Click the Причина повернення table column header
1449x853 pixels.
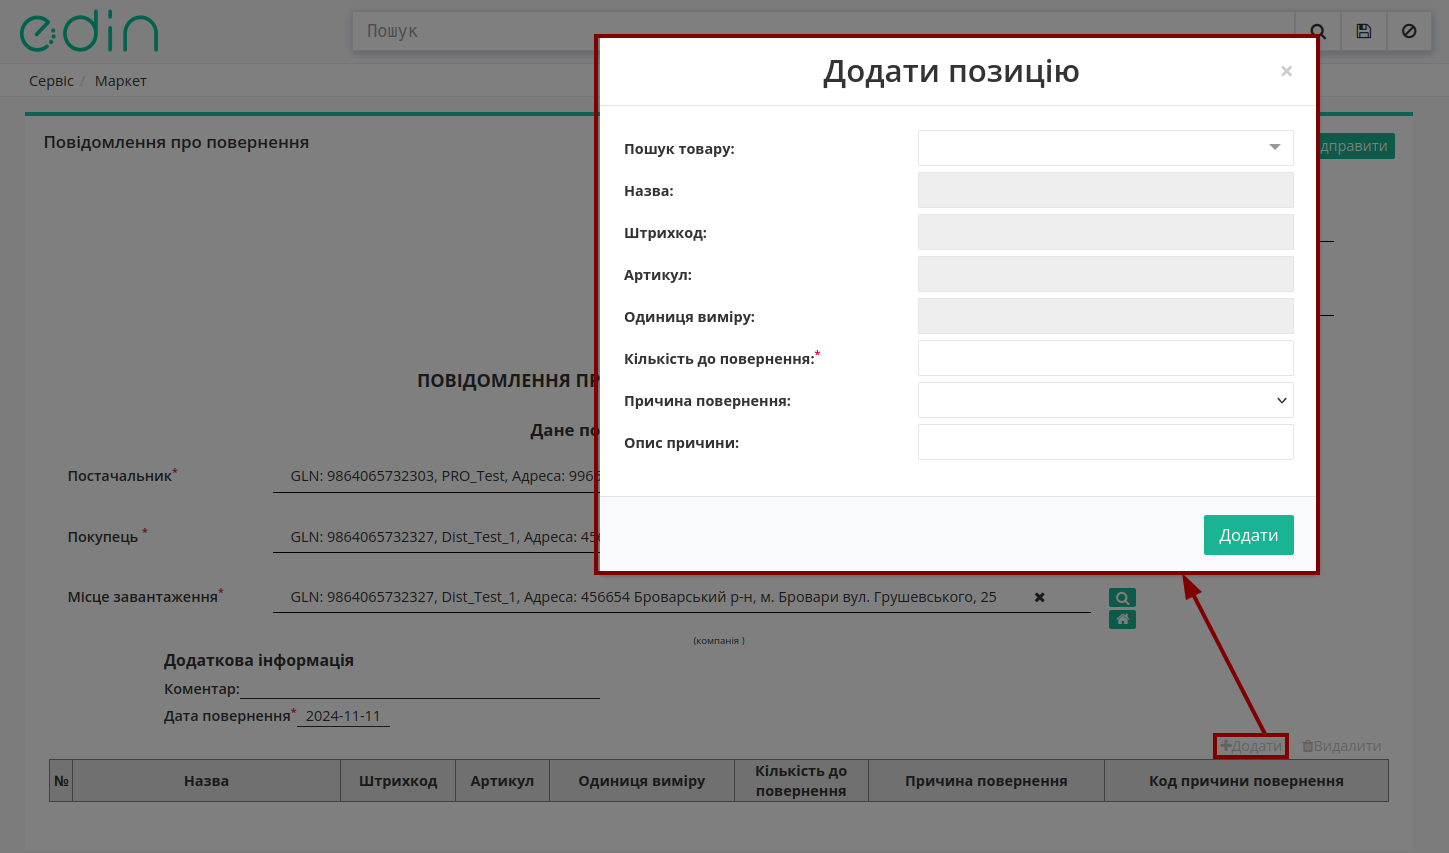[x=986, y=781]
